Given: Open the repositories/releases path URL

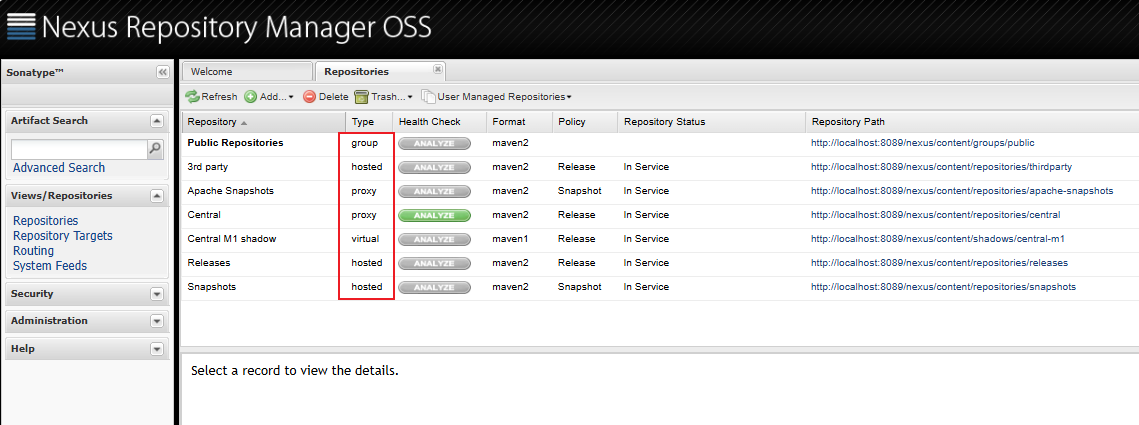Looking at the screenshot, I should (x=940, y=263).
